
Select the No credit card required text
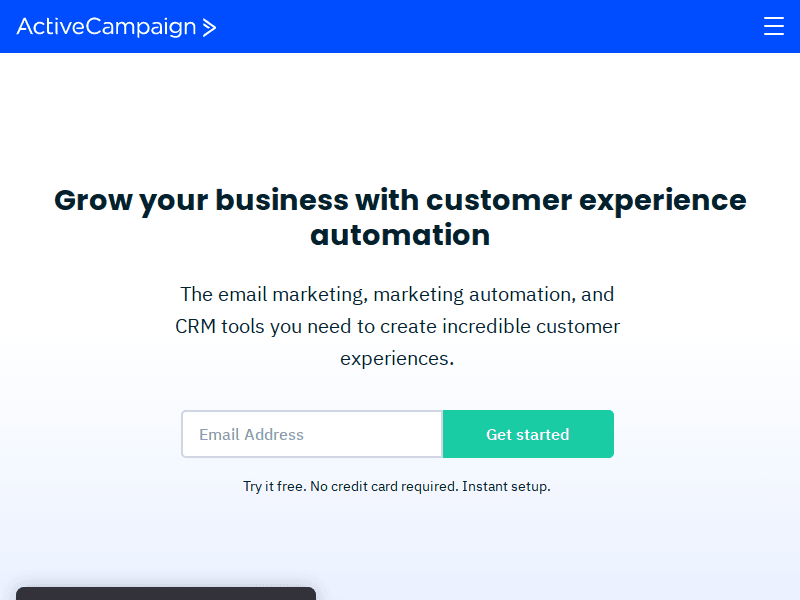382,486
